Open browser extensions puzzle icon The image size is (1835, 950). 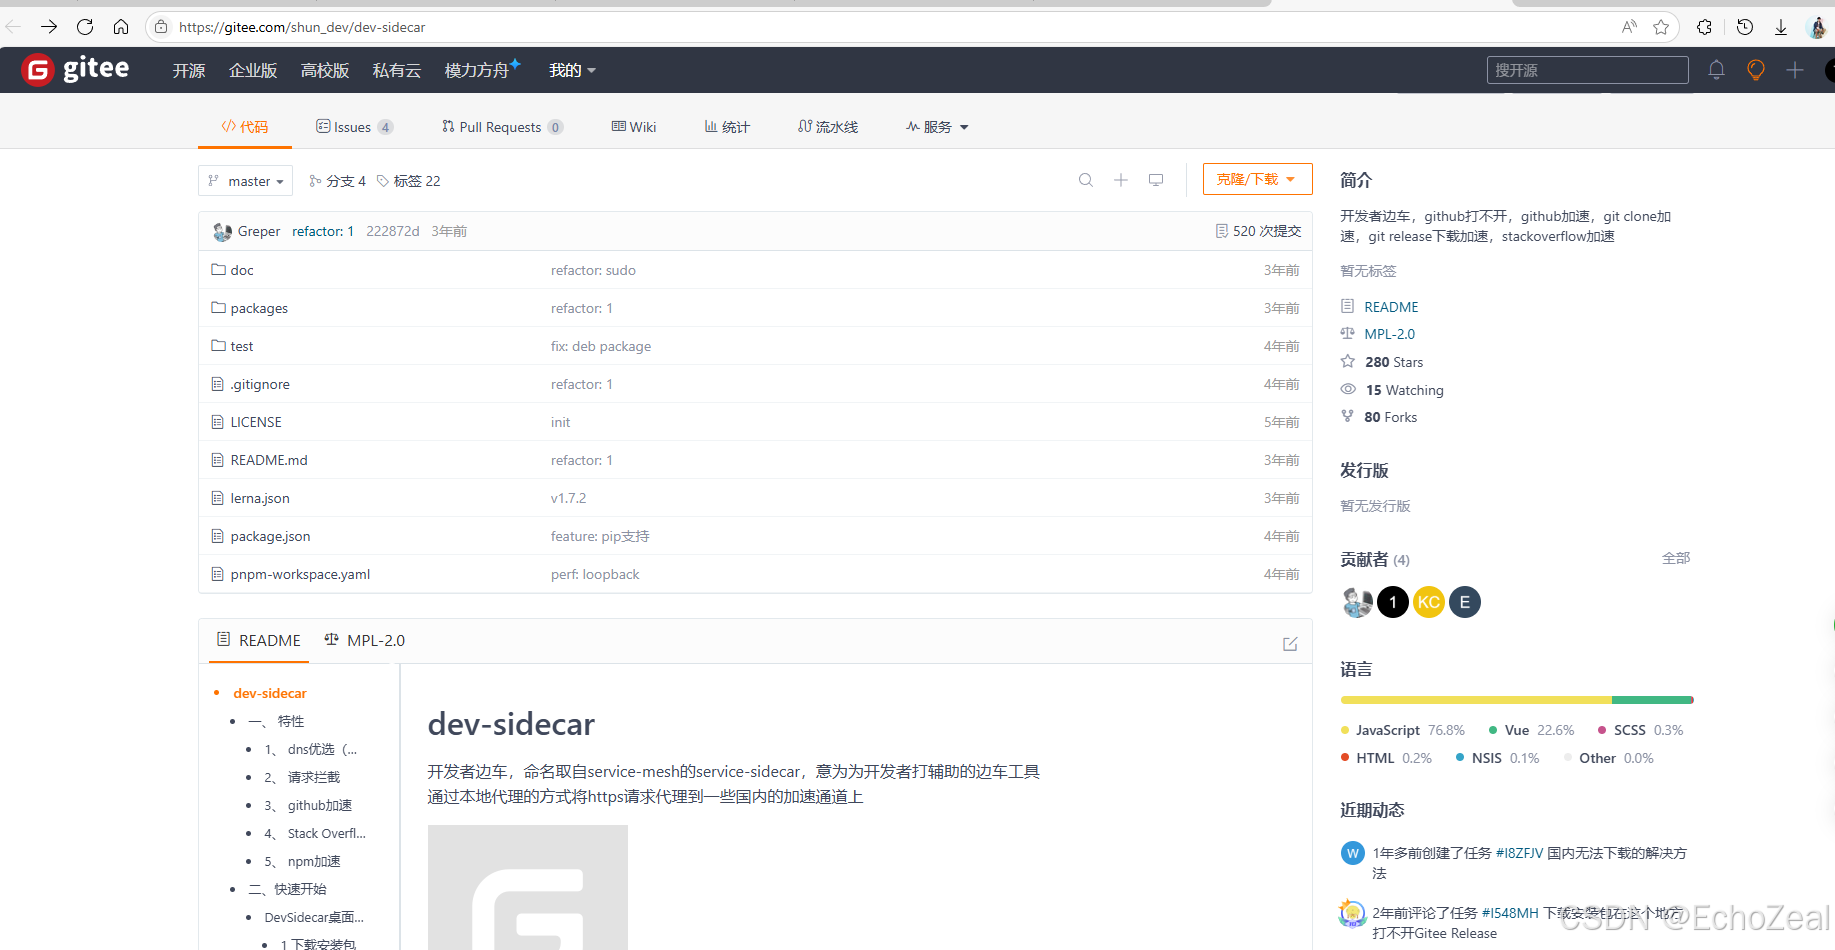tap(1704, 27)
